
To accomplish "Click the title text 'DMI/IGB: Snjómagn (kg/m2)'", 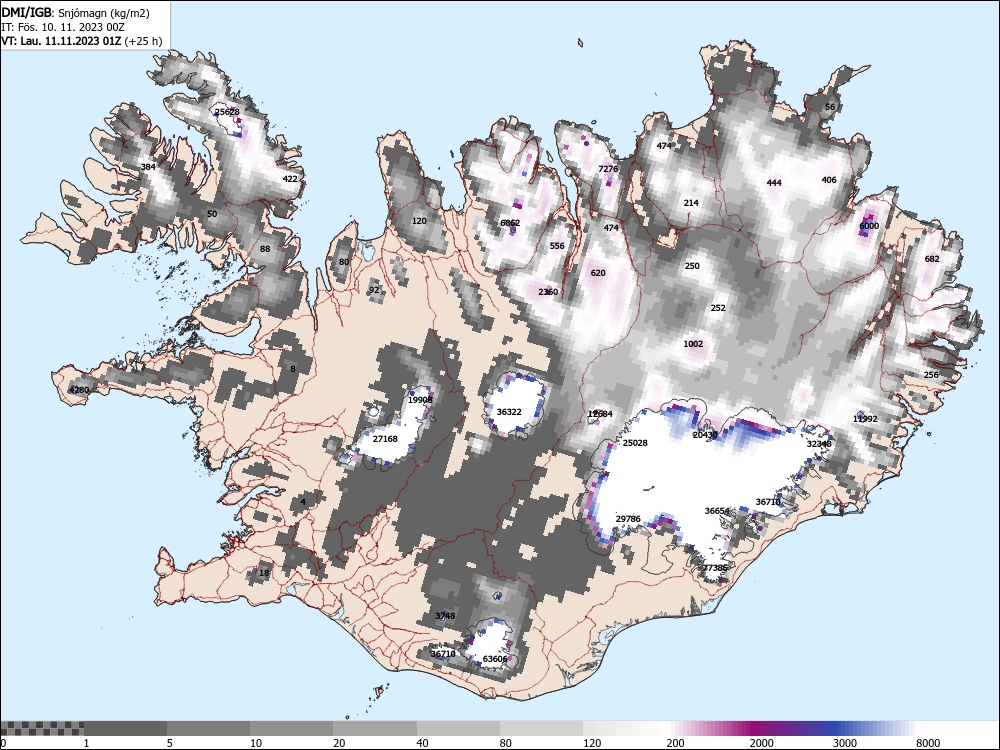I will pos(75,13).
